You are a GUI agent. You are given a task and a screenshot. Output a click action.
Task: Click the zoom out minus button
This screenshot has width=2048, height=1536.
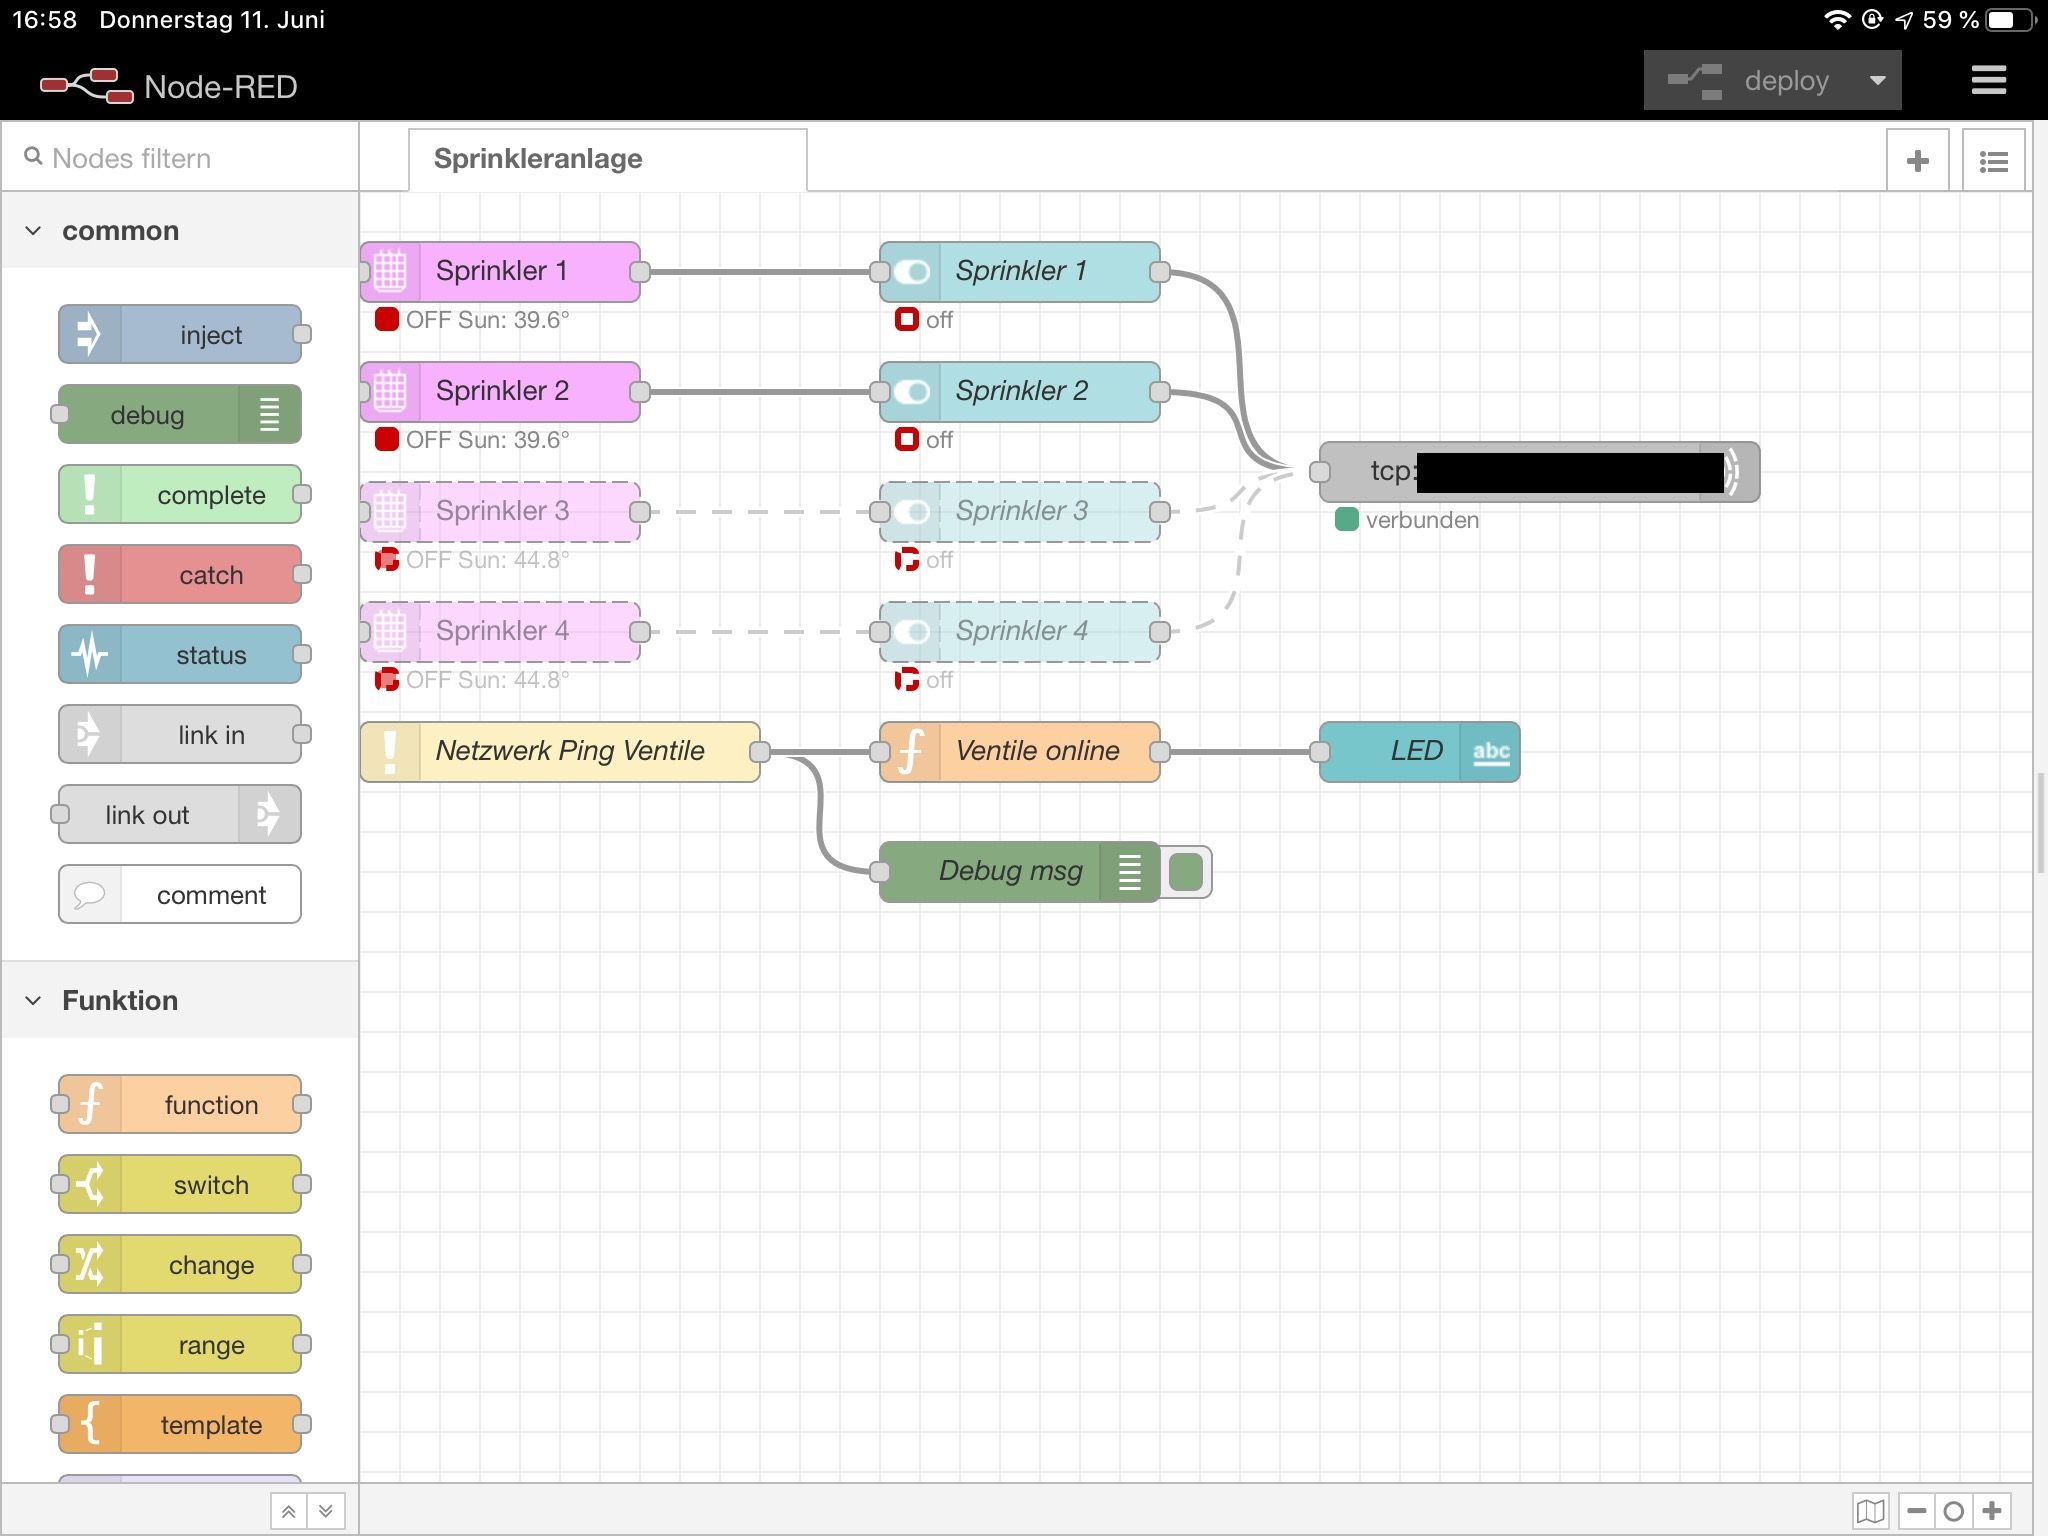[x=1916, y=1510]
